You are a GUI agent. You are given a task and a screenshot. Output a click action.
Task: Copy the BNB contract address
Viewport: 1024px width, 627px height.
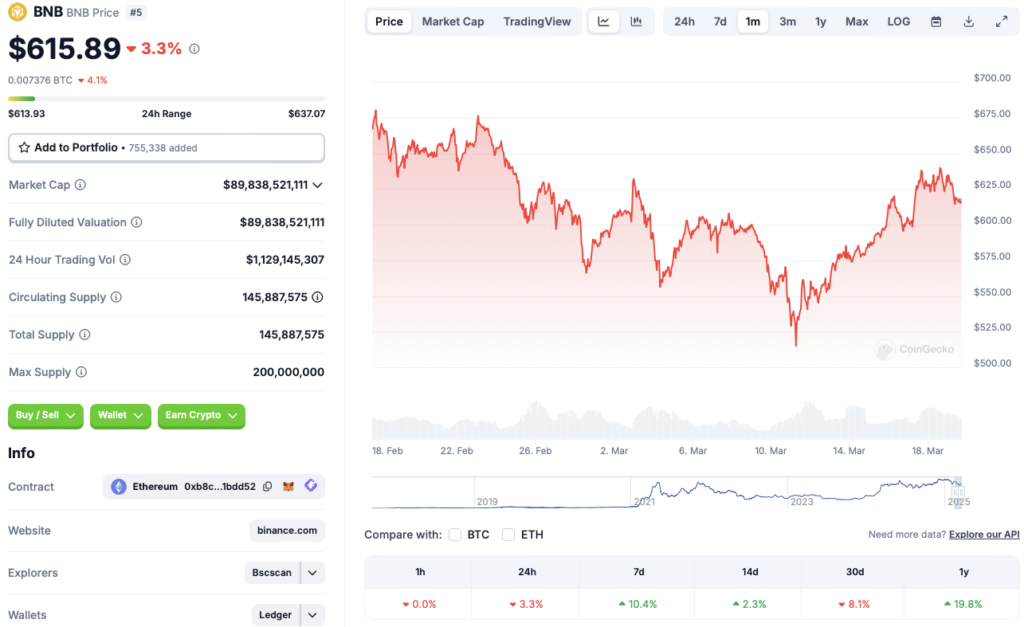click(267, 487)
